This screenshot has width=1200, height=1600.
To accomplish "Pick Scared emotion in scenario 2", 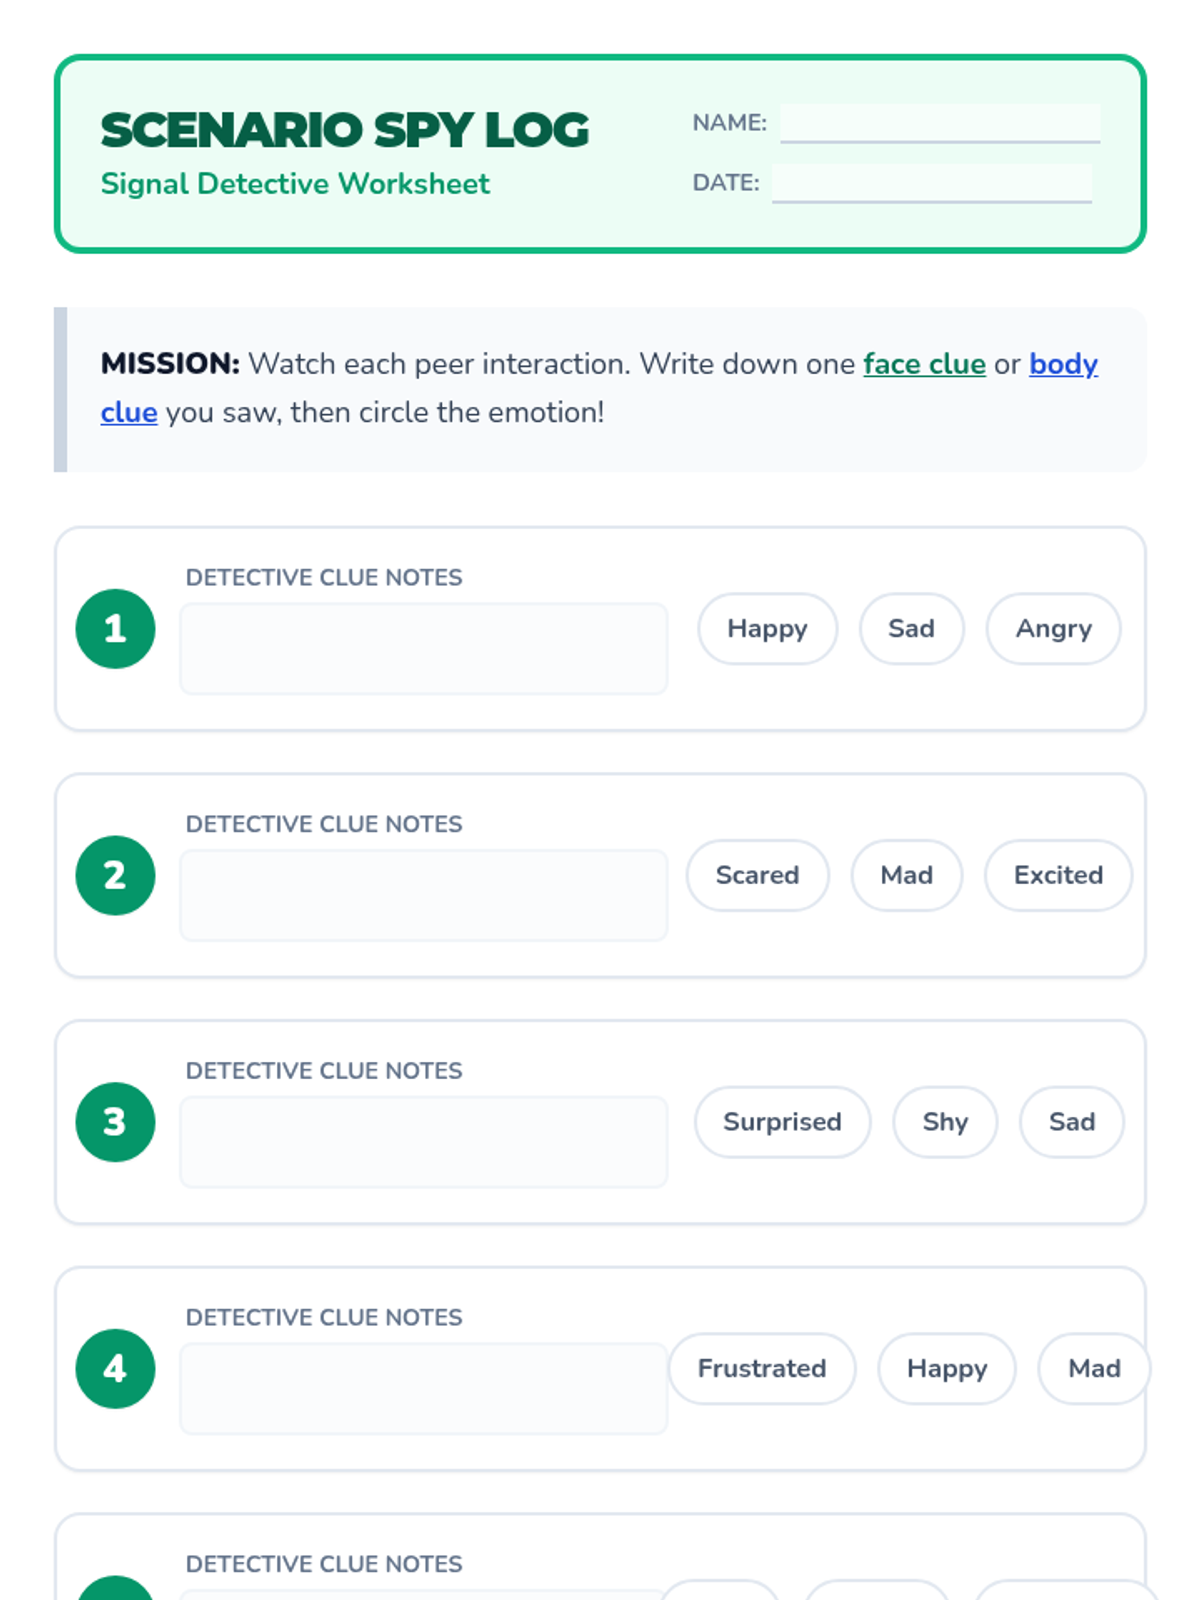I will coord(757,875).
